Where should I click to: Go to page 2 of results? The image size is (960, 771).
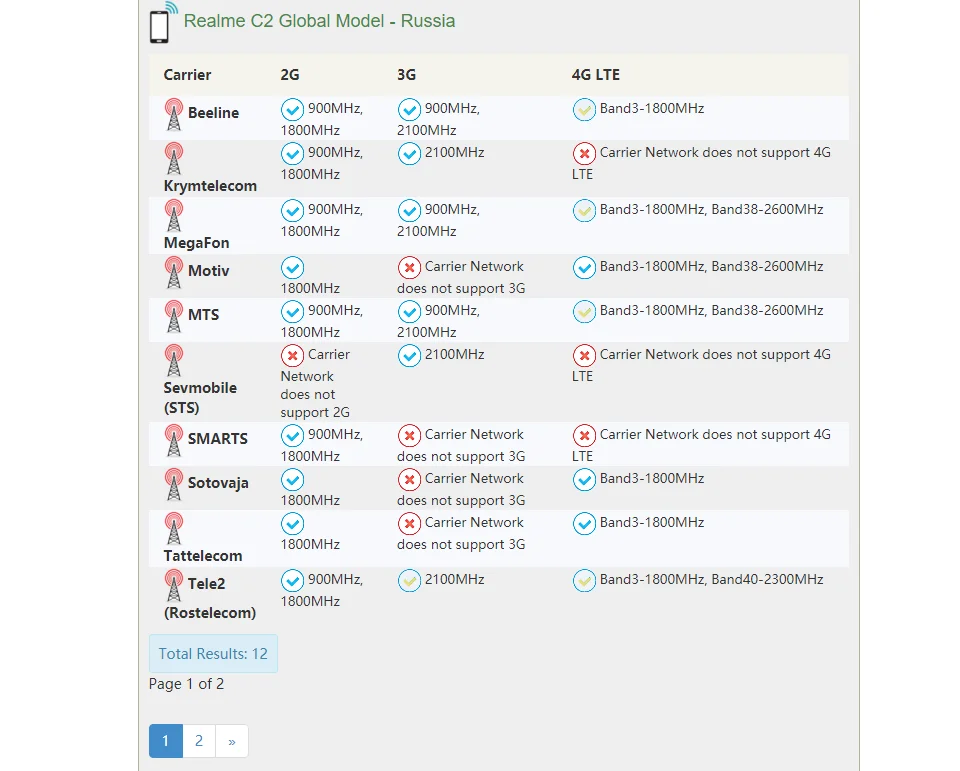pos(199,741)
